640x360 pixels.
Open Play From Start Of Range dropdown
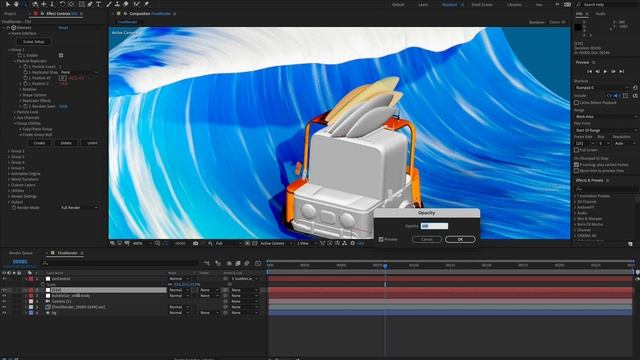(606, 130)
